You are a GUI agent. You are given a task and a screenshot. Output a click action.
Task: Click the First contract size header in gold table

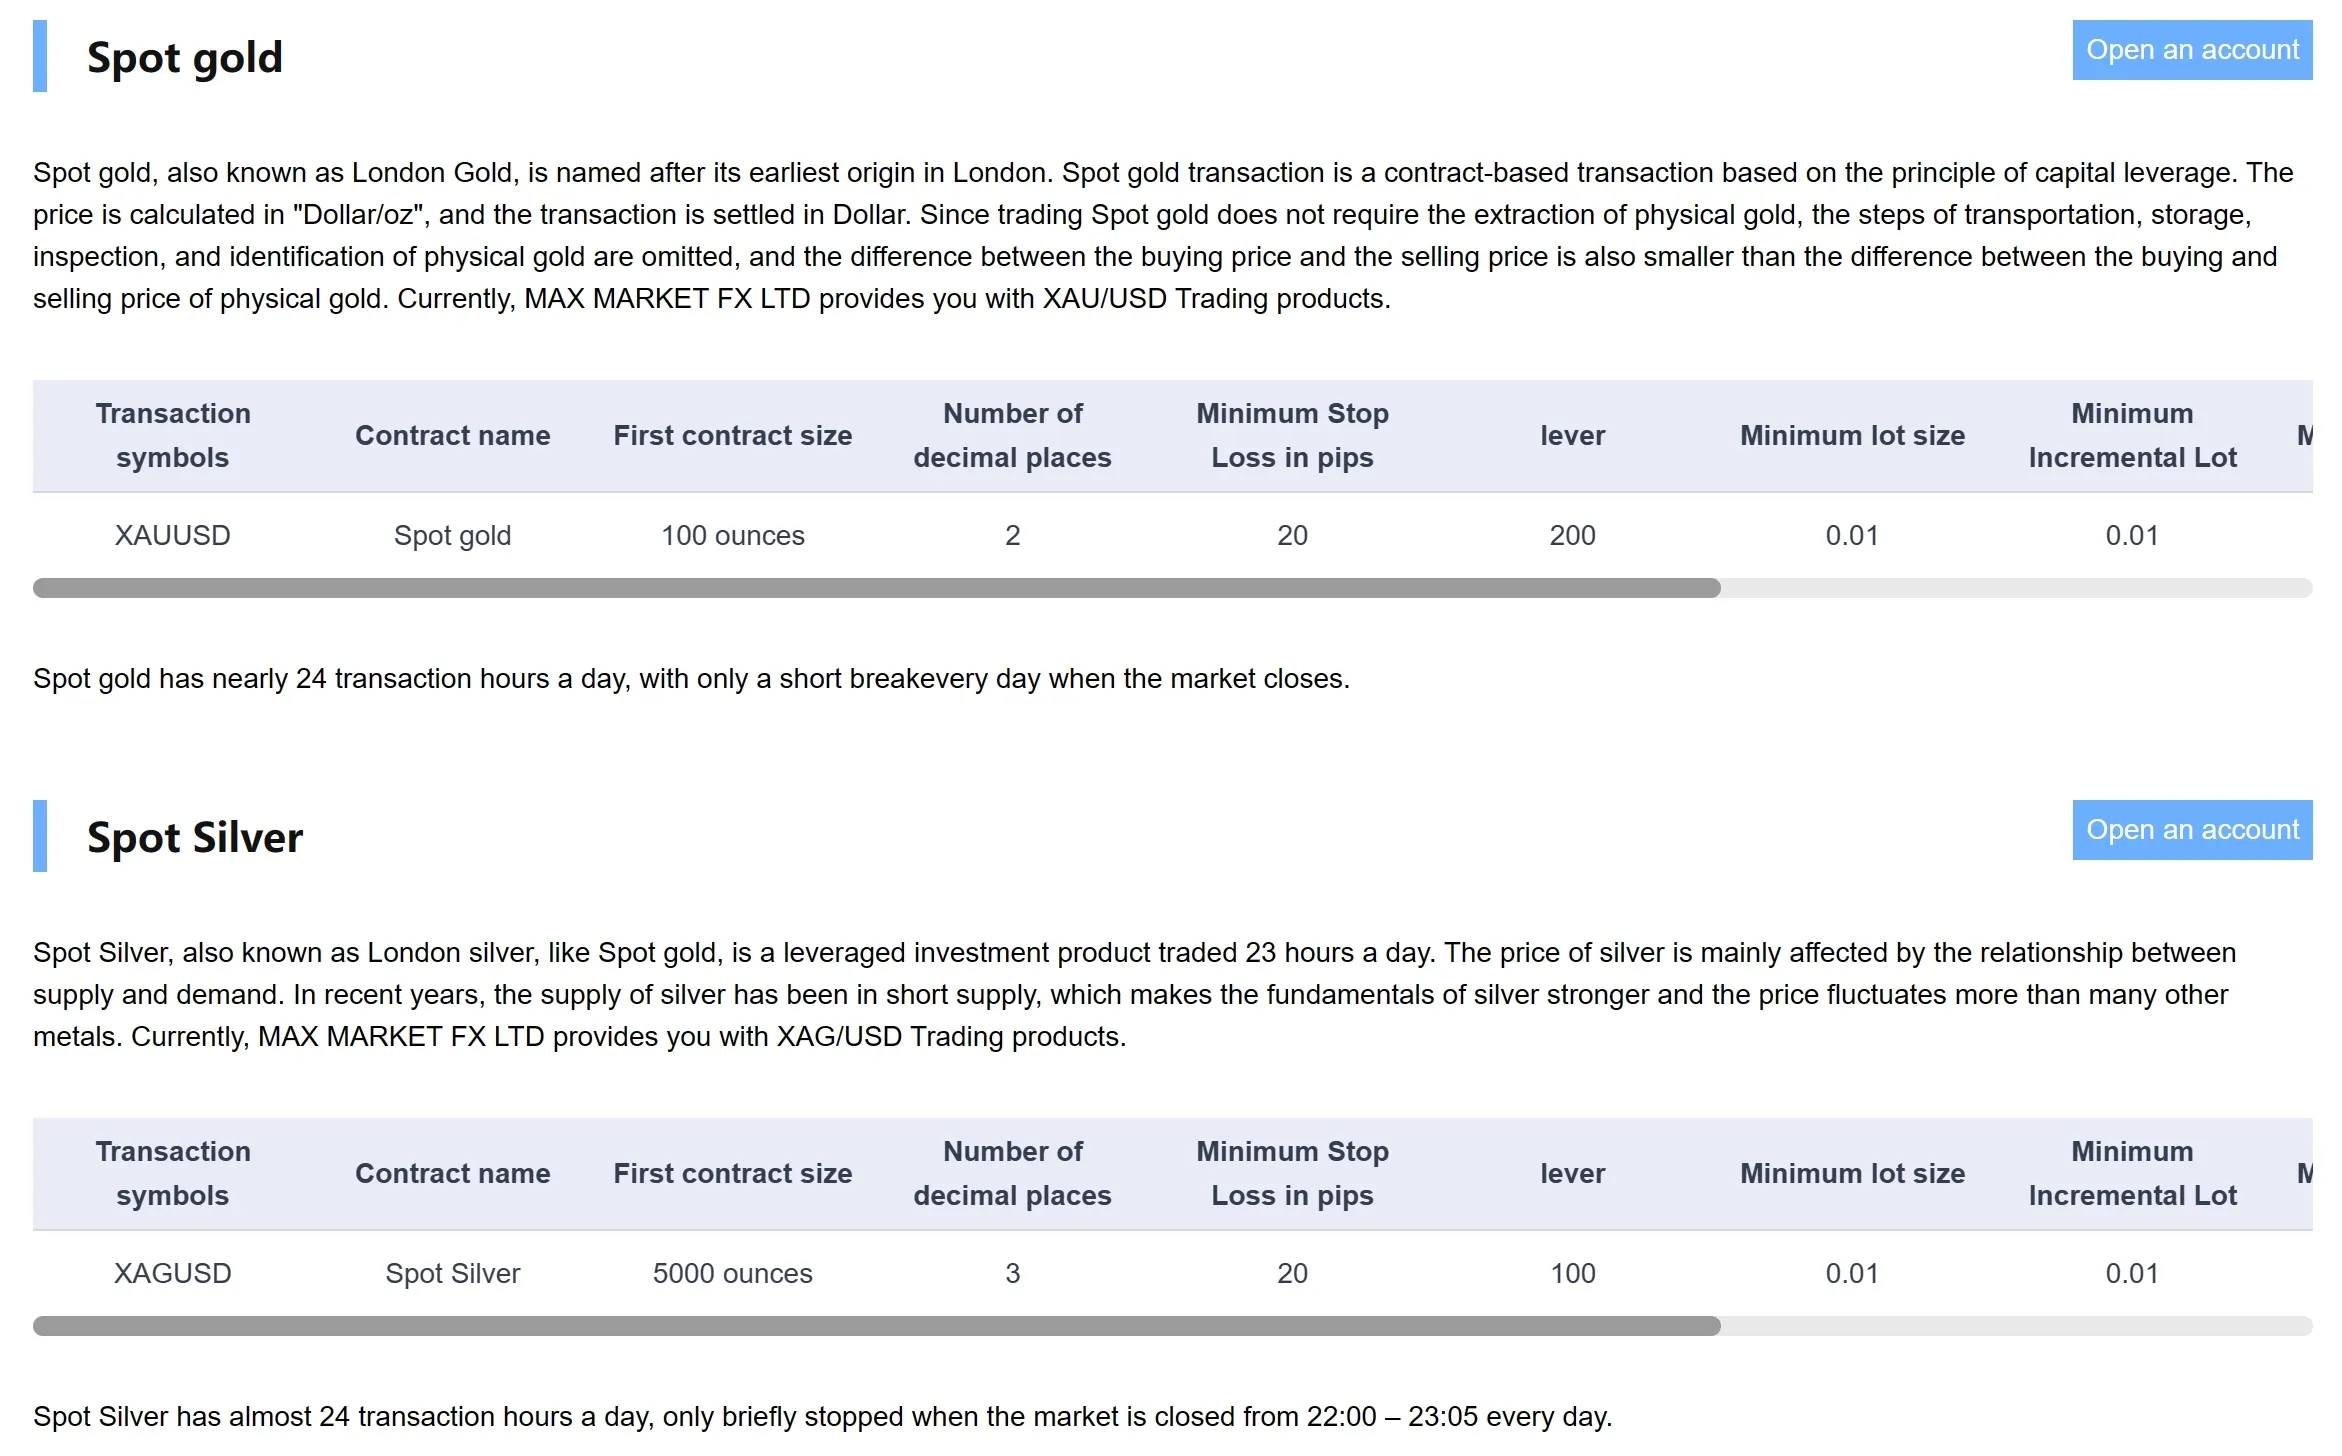click(x=733, y=436)
